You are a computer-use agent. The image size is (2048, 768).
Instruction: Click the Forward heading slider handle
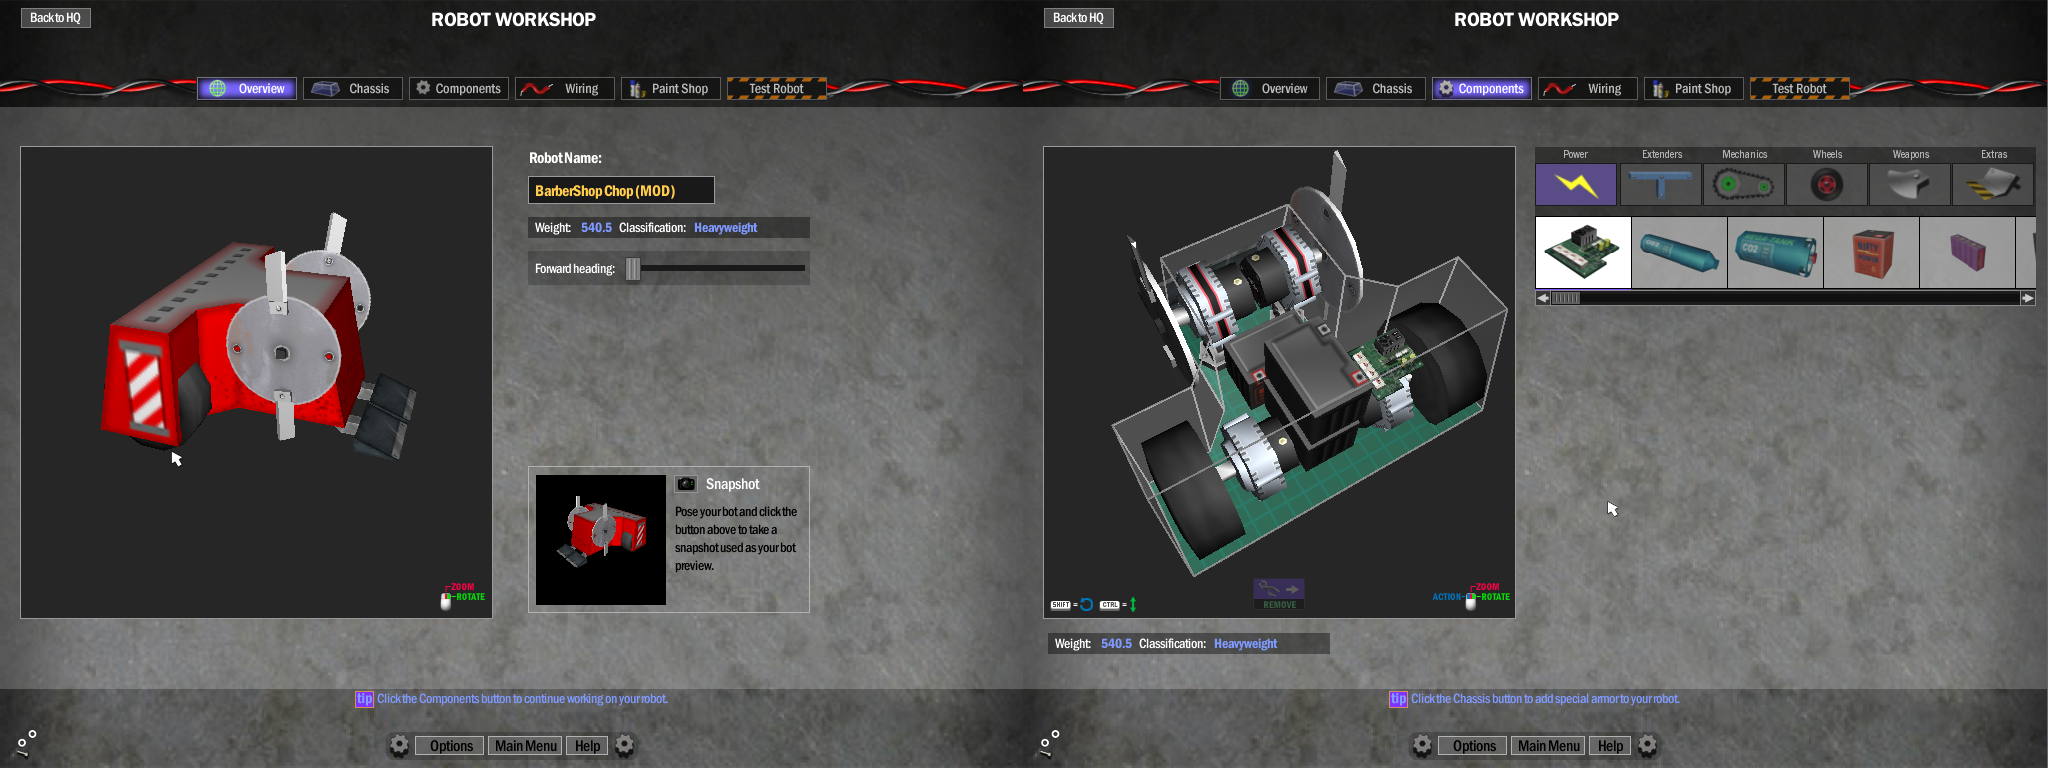(633, 269)
